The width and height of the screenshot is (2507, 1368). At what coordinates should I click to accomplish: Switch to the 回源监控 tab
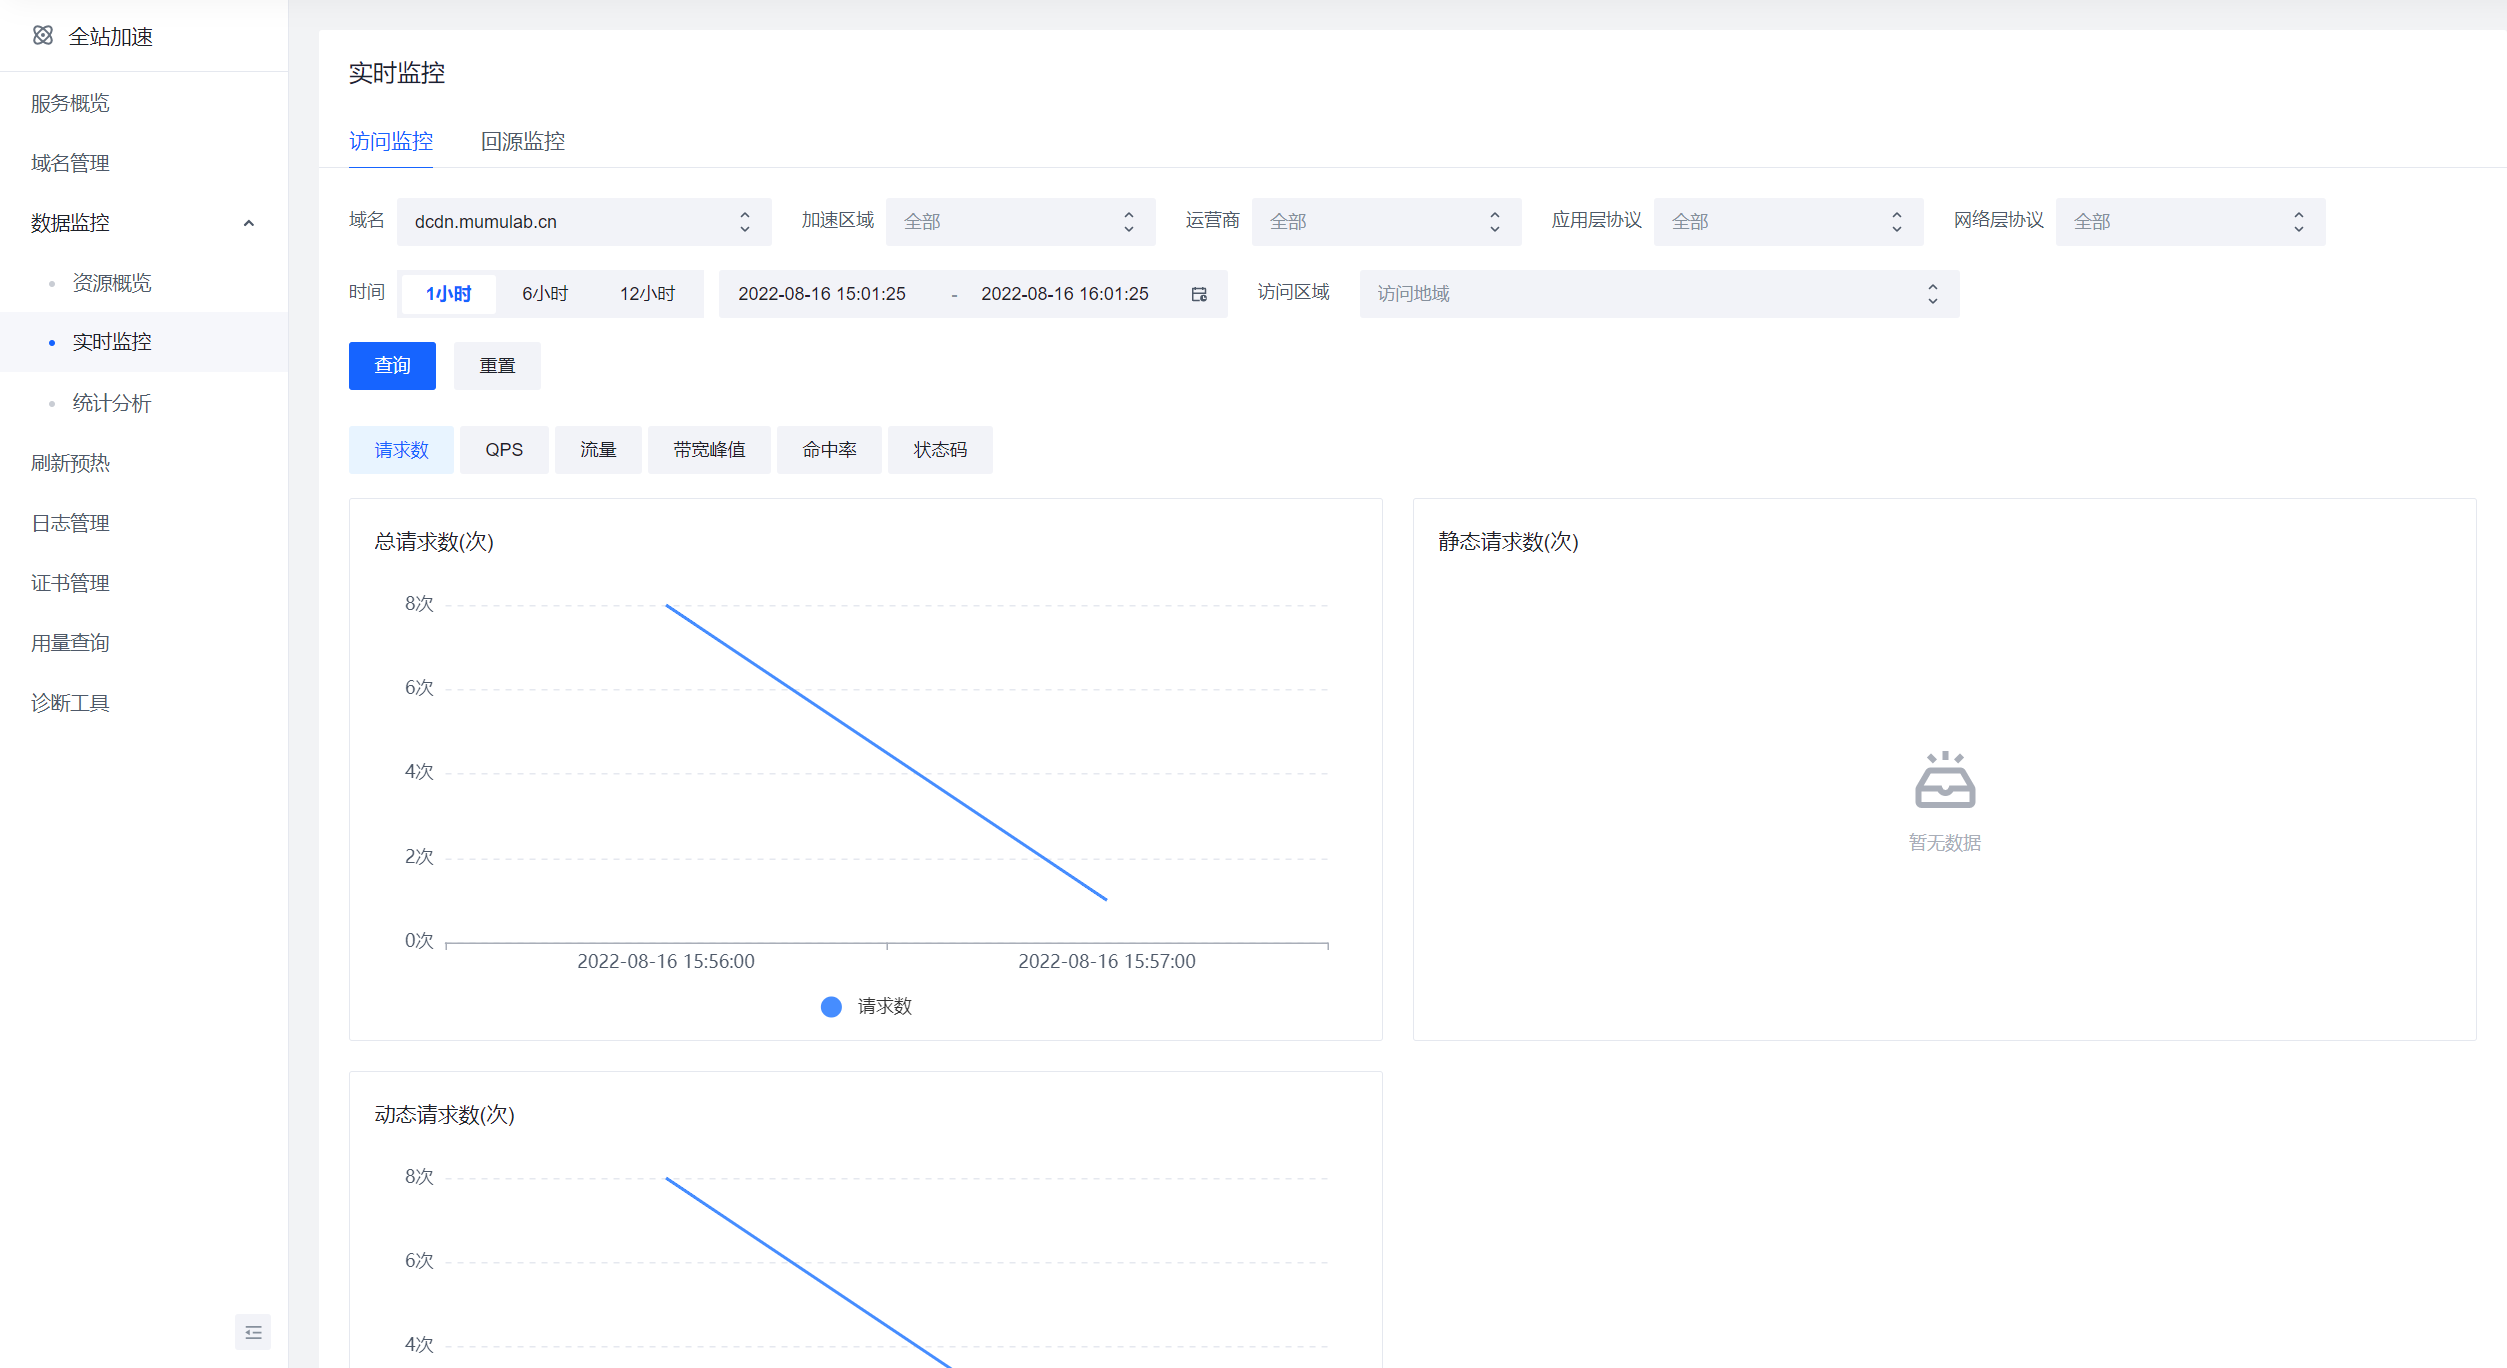click(x=523, y=142)
